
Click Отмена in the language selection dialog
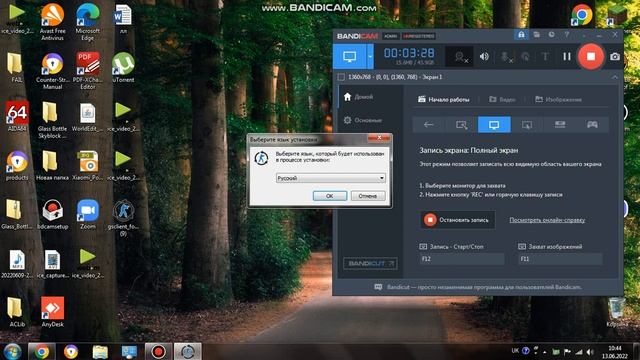tap(368, 196)
